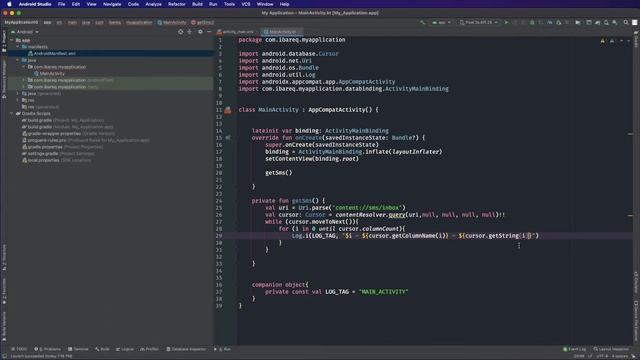Click the Expand All icon in Project panel

click(x=189, y=32)
